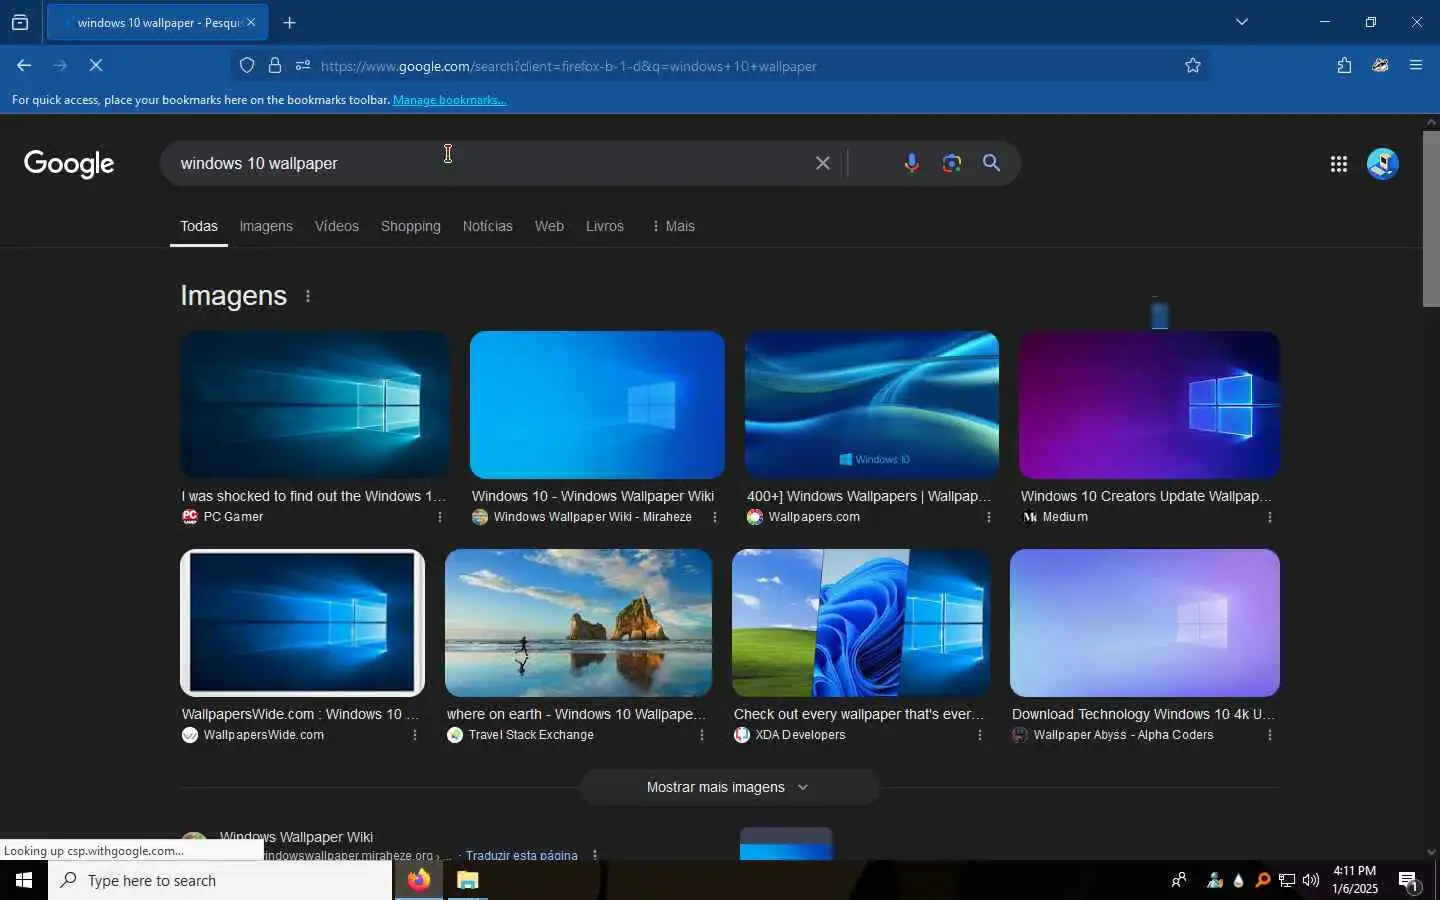Open a new tab with plus button
The height and width of the screenshot is (900, 1440).
pyautogui.click(x=289, y=22)
